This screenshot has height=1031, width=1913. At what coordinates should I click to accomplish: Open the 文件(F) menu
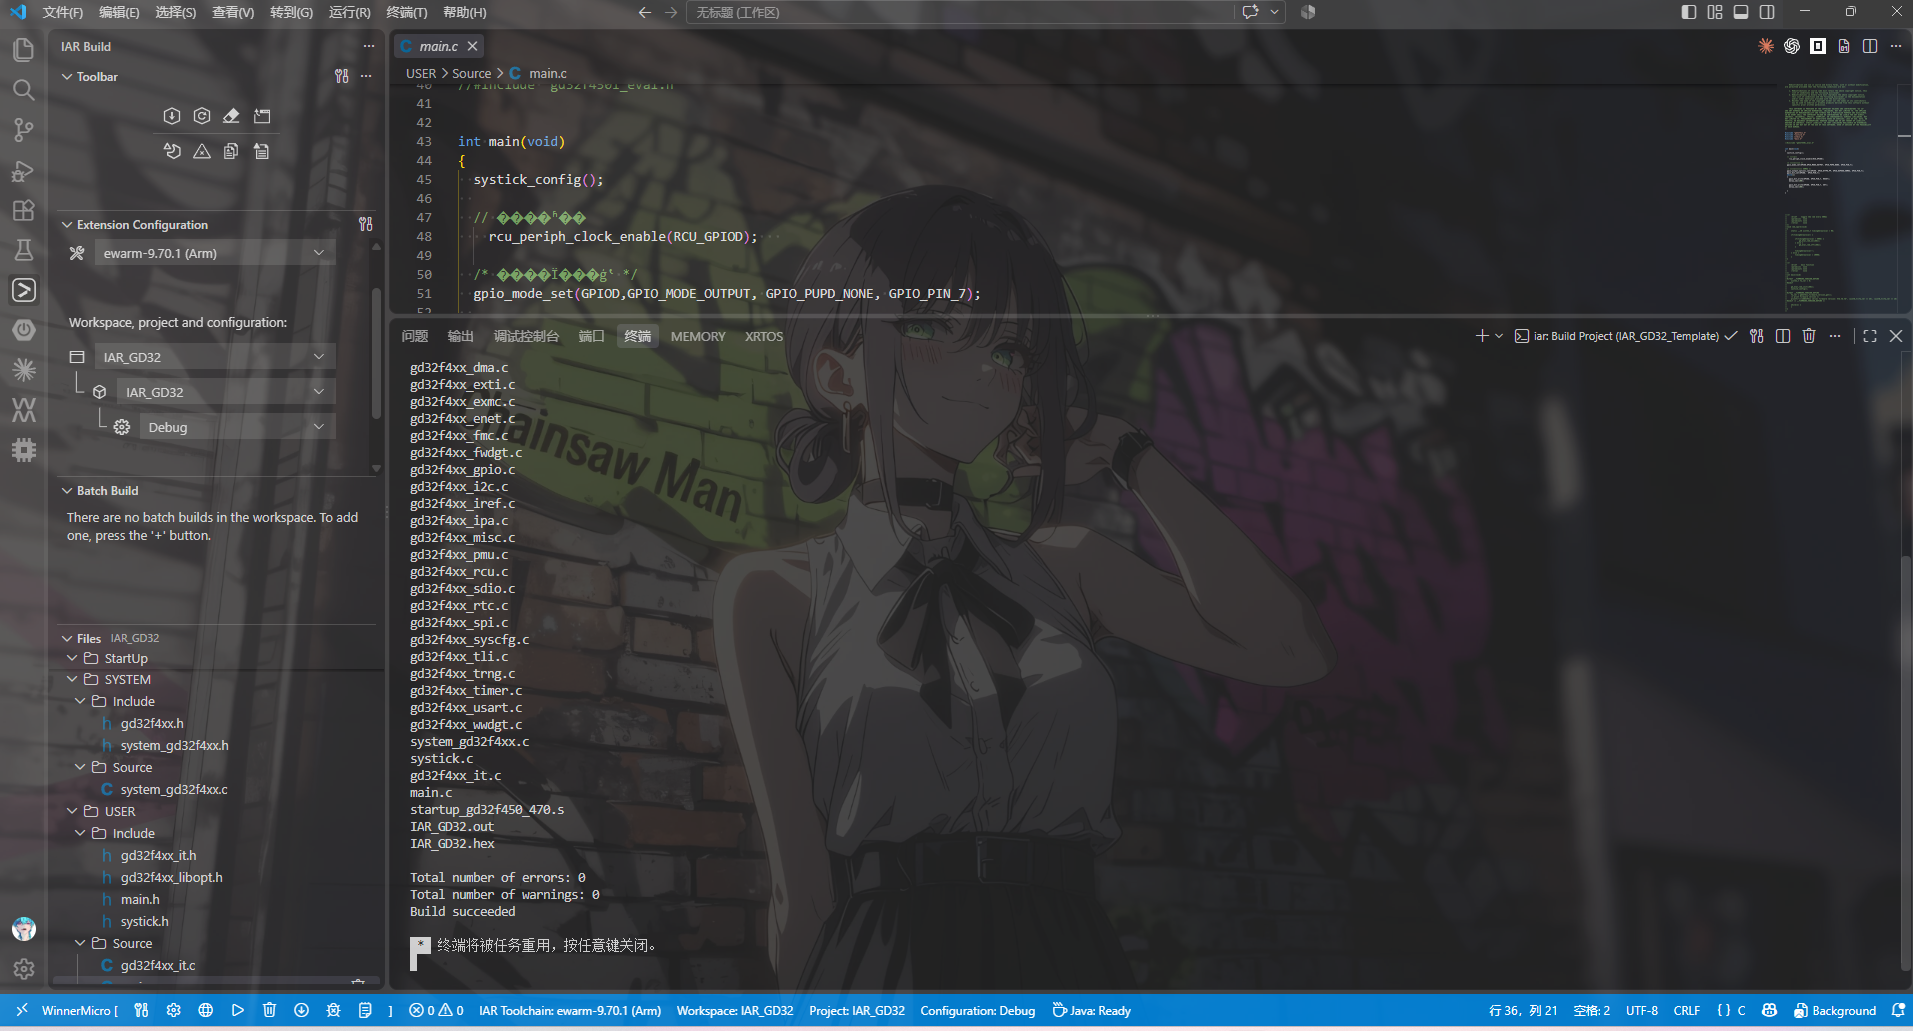point(63,12)
